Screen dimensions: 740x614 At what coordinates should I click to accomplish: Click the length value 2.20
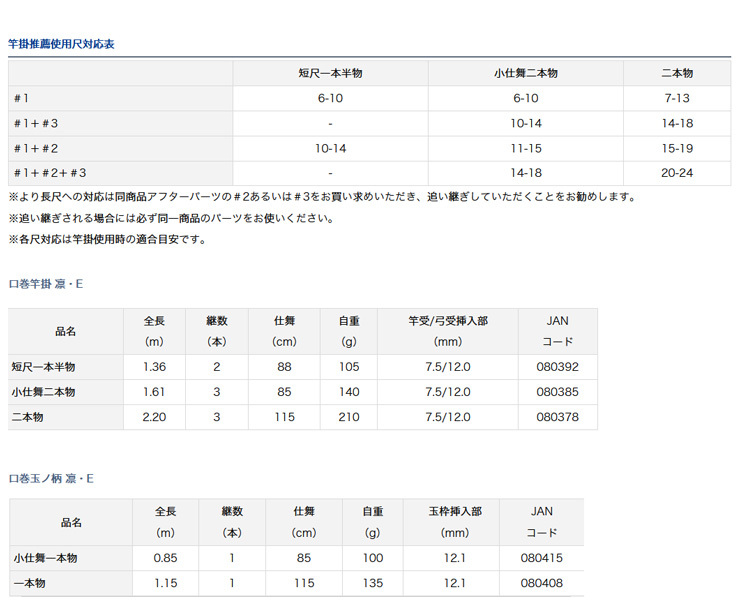[x=154, y=417]
